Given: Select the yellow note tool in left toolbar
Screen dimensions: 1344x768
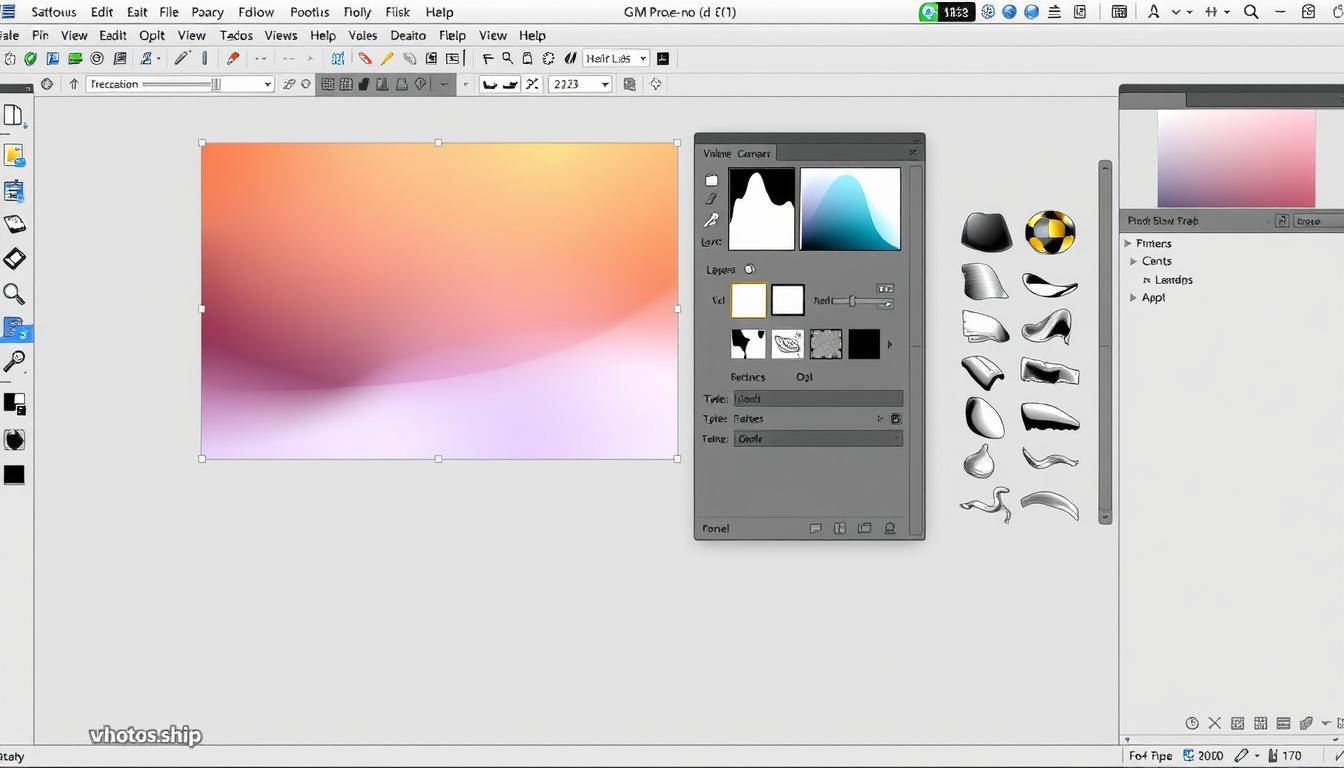Looking at the screenshot, I should [14, 155].
